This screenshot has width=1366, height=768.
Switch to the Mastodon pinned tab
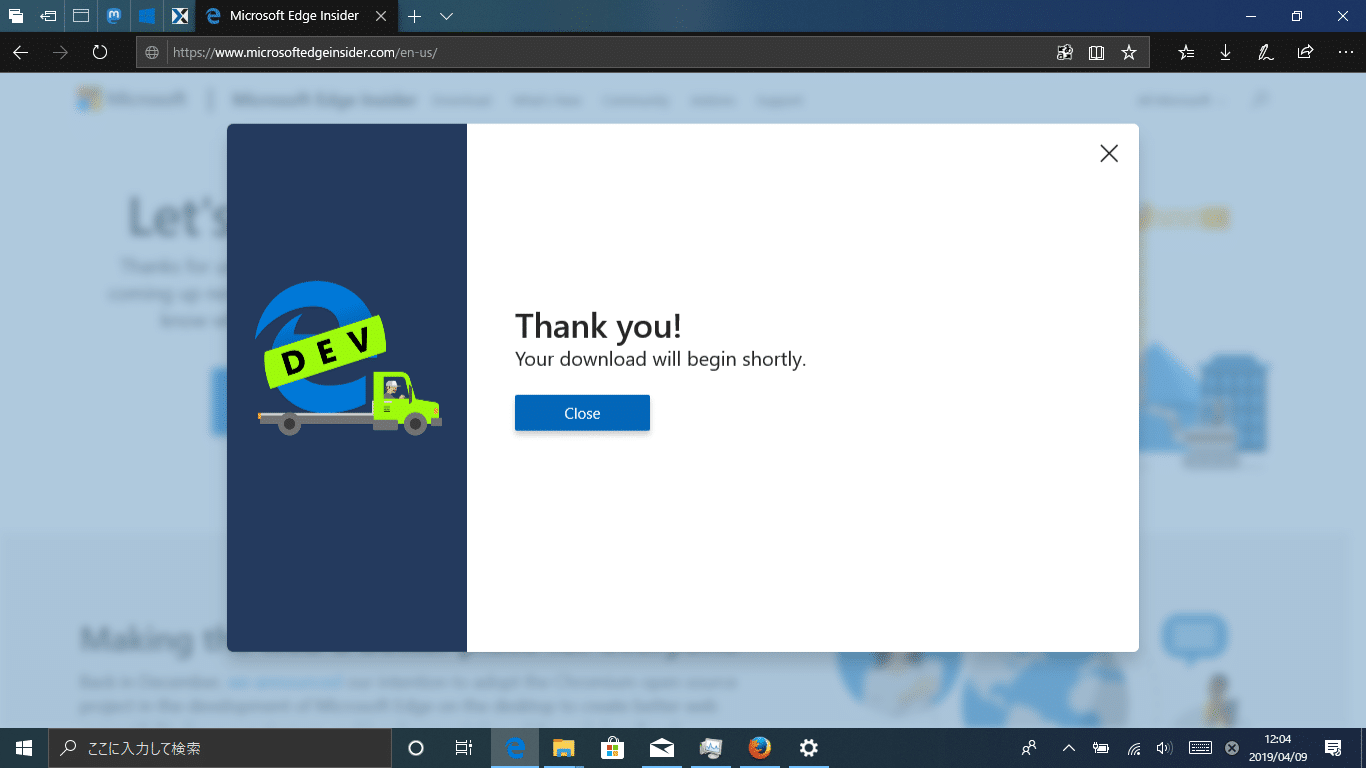point(115,16)
